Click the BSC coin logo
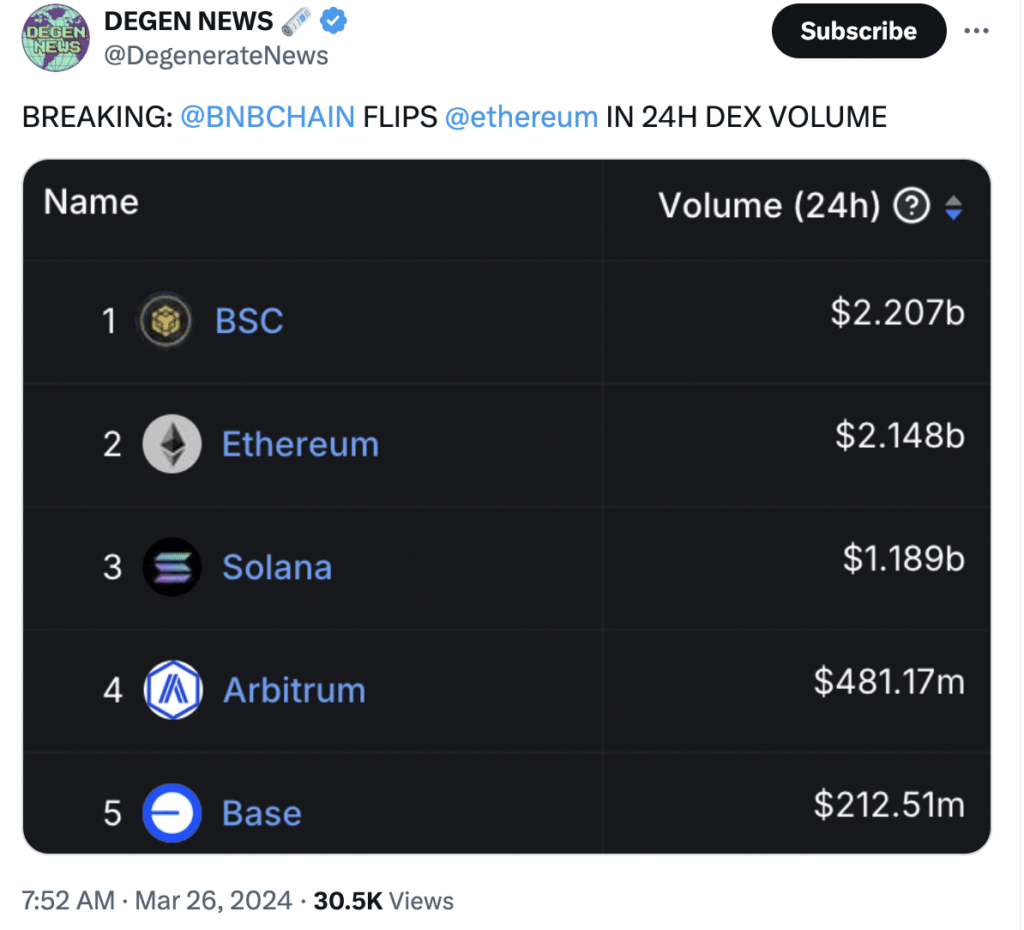 [x=166, y=321]
